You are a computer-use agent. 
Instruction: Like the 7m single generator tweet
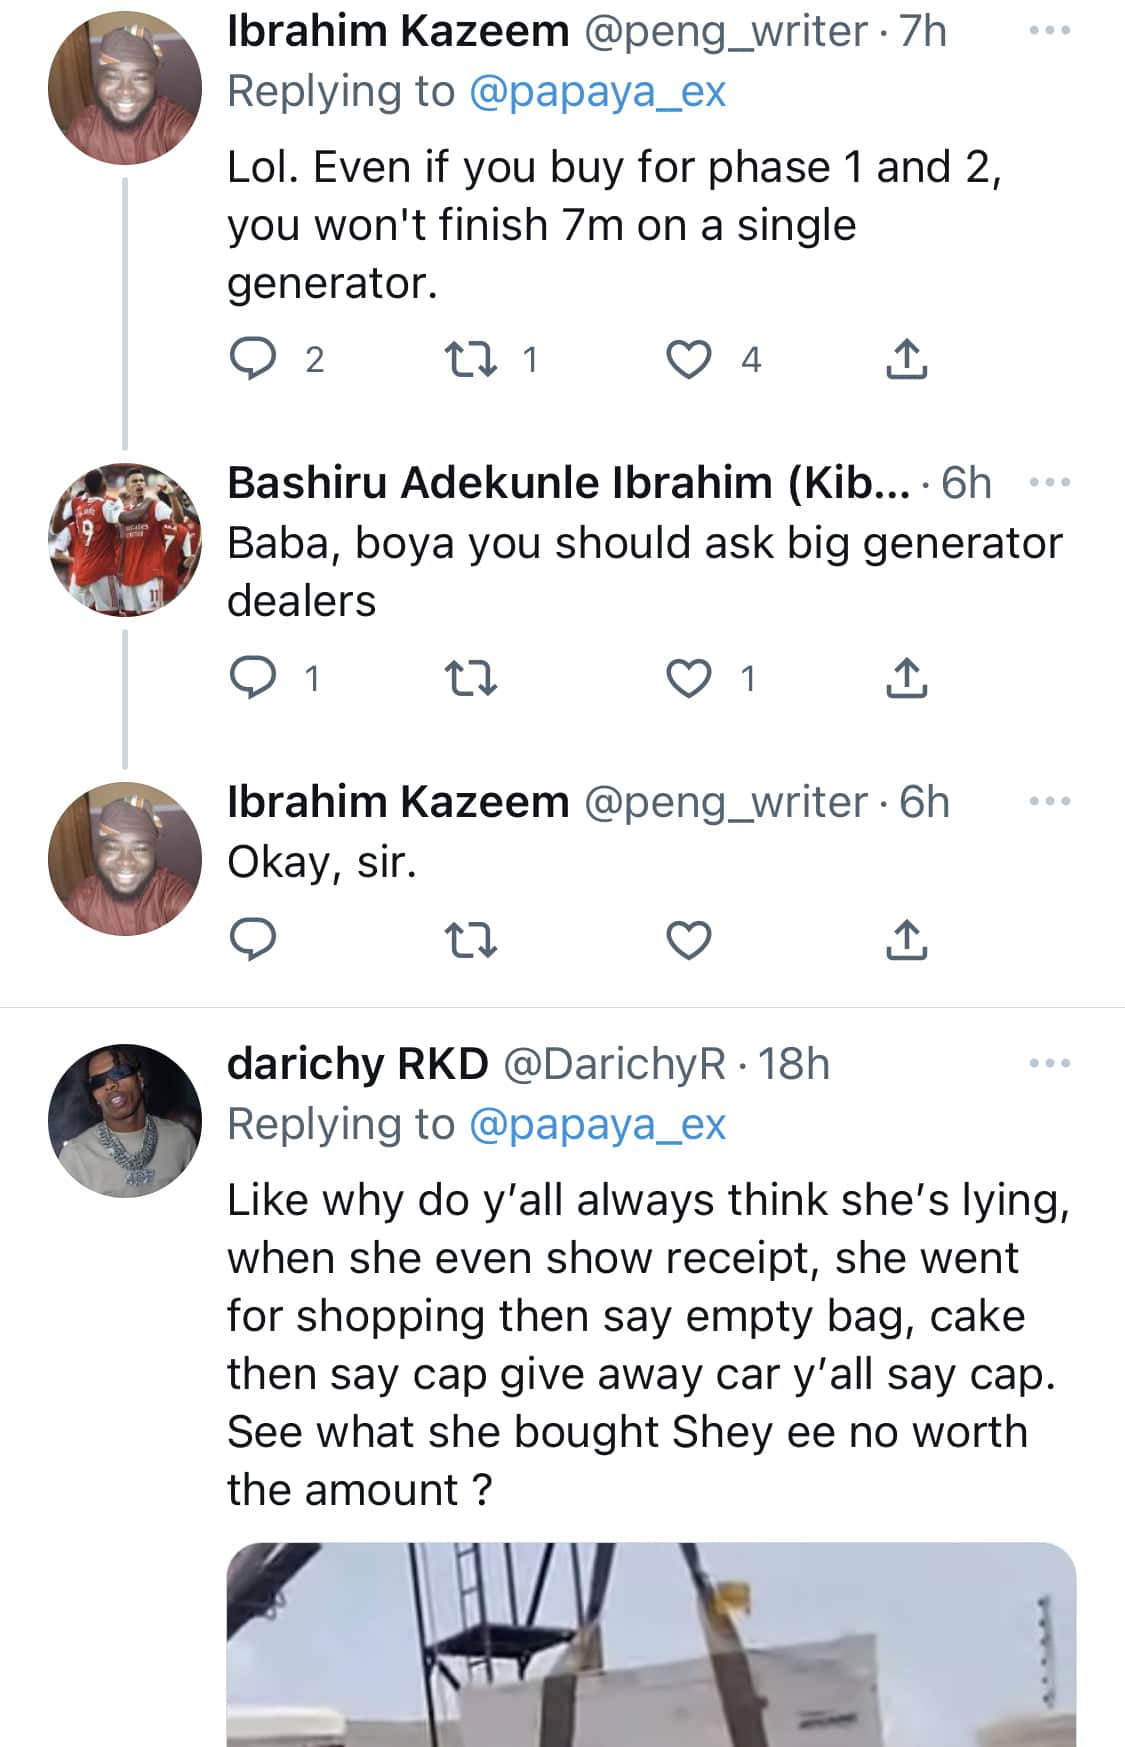[x=688, y=359]
